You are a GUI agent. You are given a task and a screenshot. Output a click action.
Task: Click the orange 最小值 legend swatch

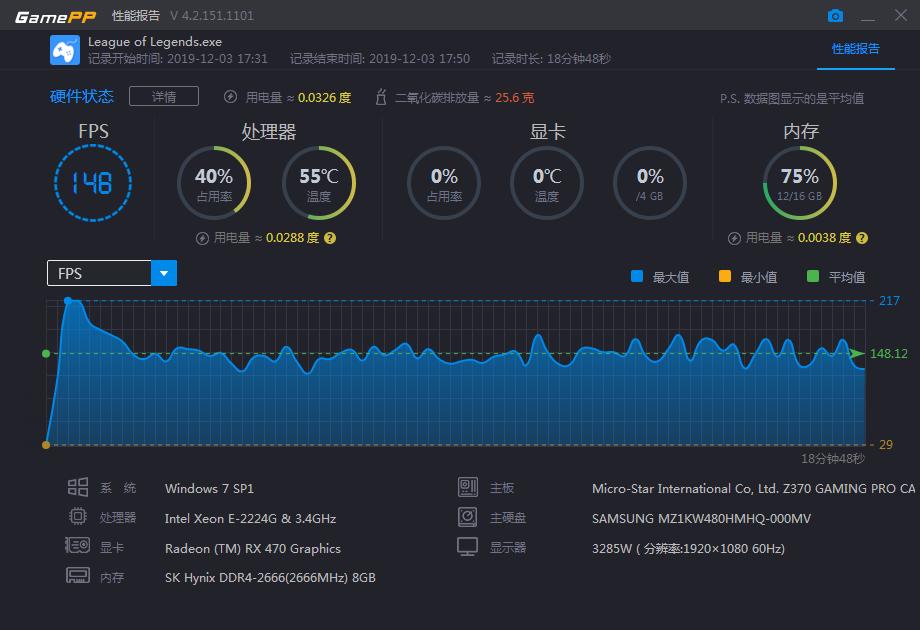[725, 276]
